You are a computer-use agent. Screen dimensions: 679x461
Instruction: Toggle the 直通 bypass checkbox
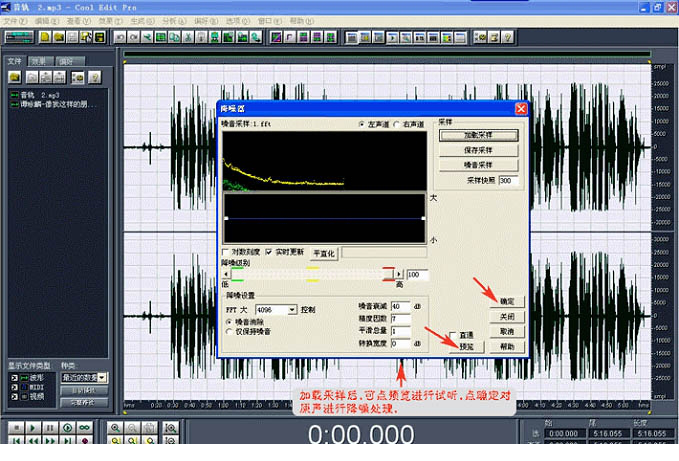click(453, 335)
